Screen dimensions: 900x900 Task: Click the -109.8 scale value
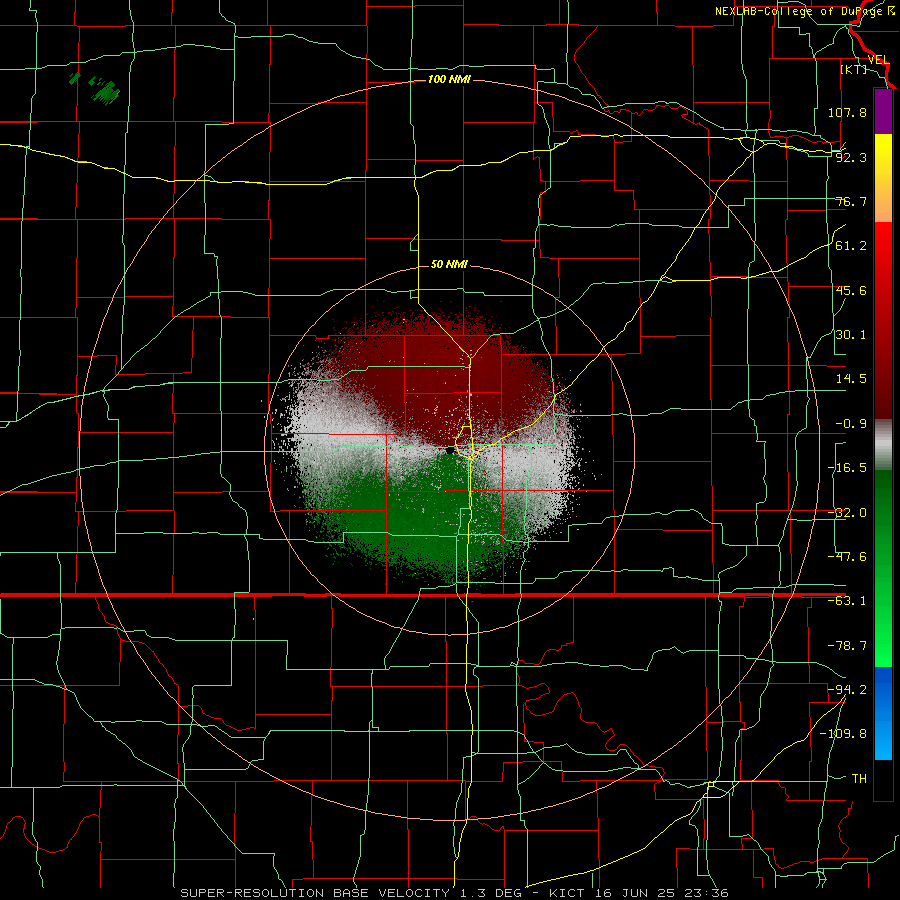pyautogui.click(x=843, y=734)
